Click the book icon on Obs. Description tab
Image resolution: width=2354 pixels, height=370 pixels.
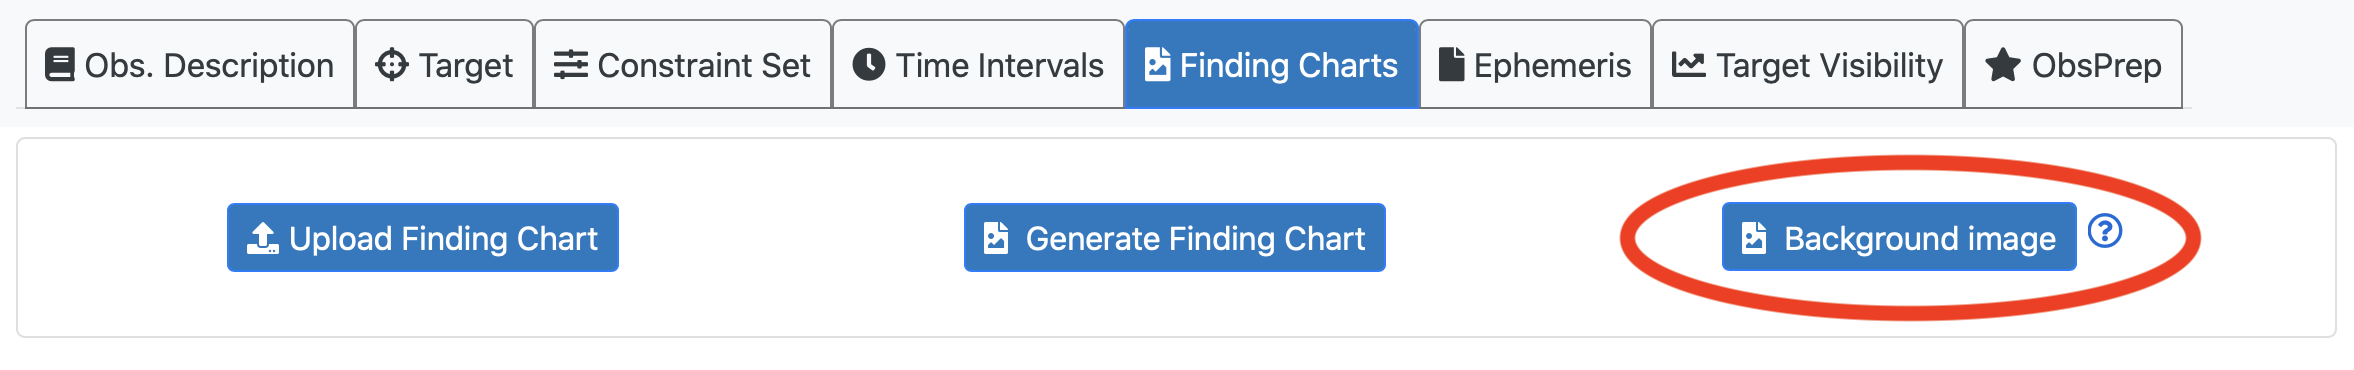[x=60, y=65]
